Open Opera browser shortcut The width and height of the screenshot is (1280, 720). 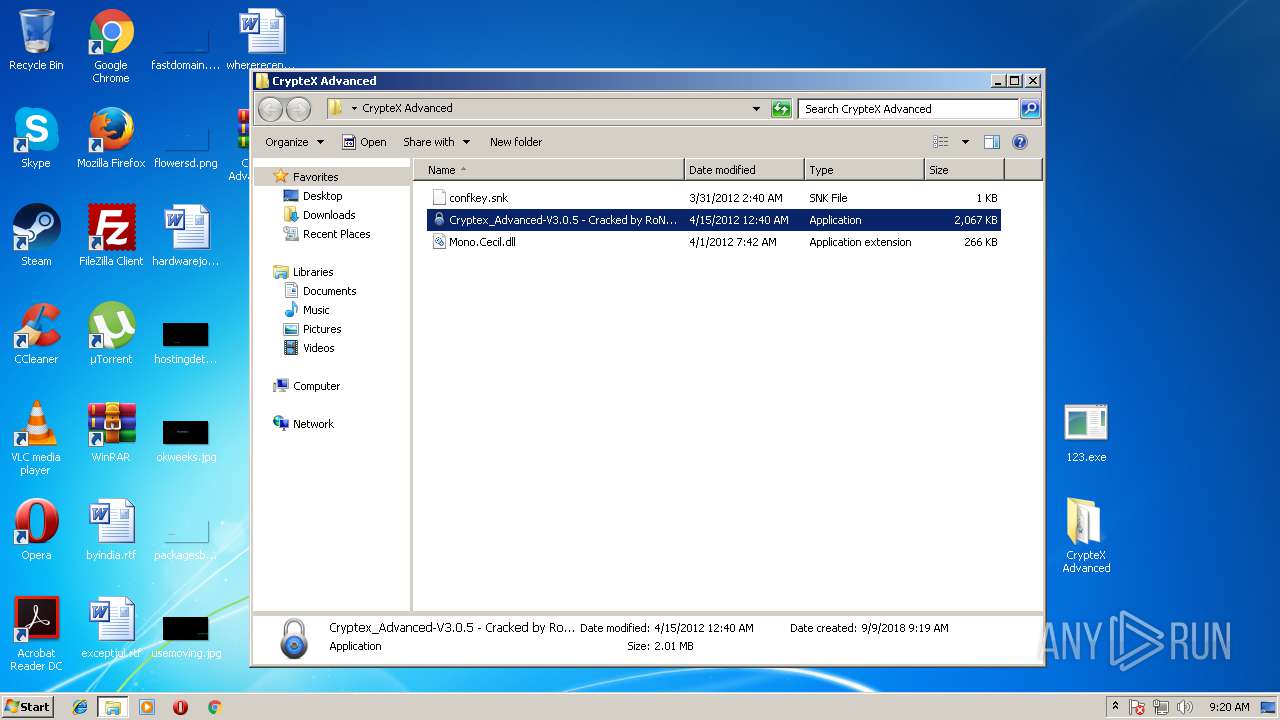(36, 530)
